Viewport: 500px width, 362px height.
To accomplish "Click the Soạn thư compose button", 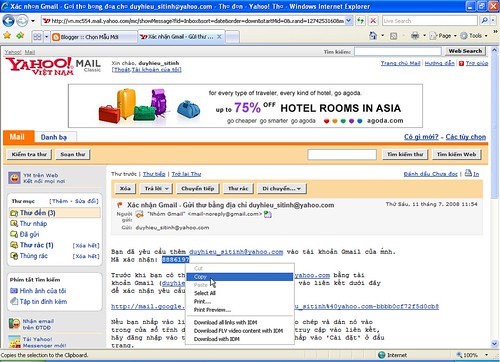I will [73, 154].
